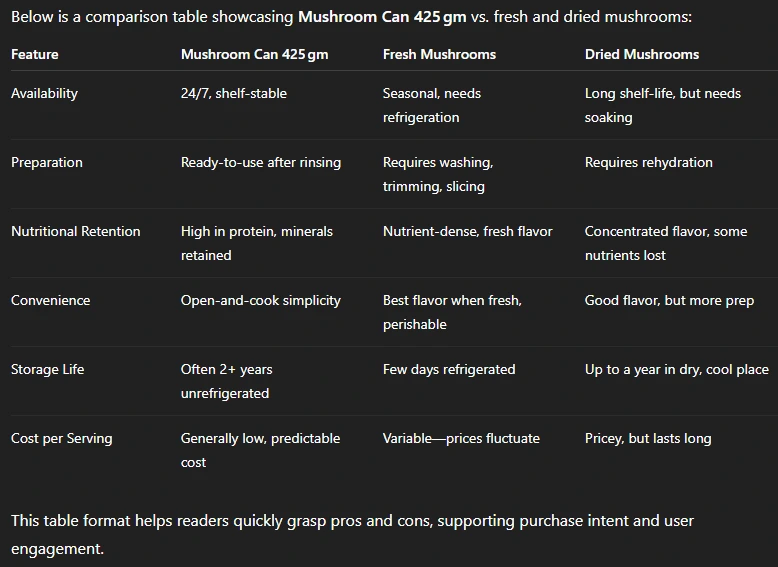Select the Cost per Serving row label
Image resolution: width=778 pixels, height=567 pixels.
(x=62, y=438)
